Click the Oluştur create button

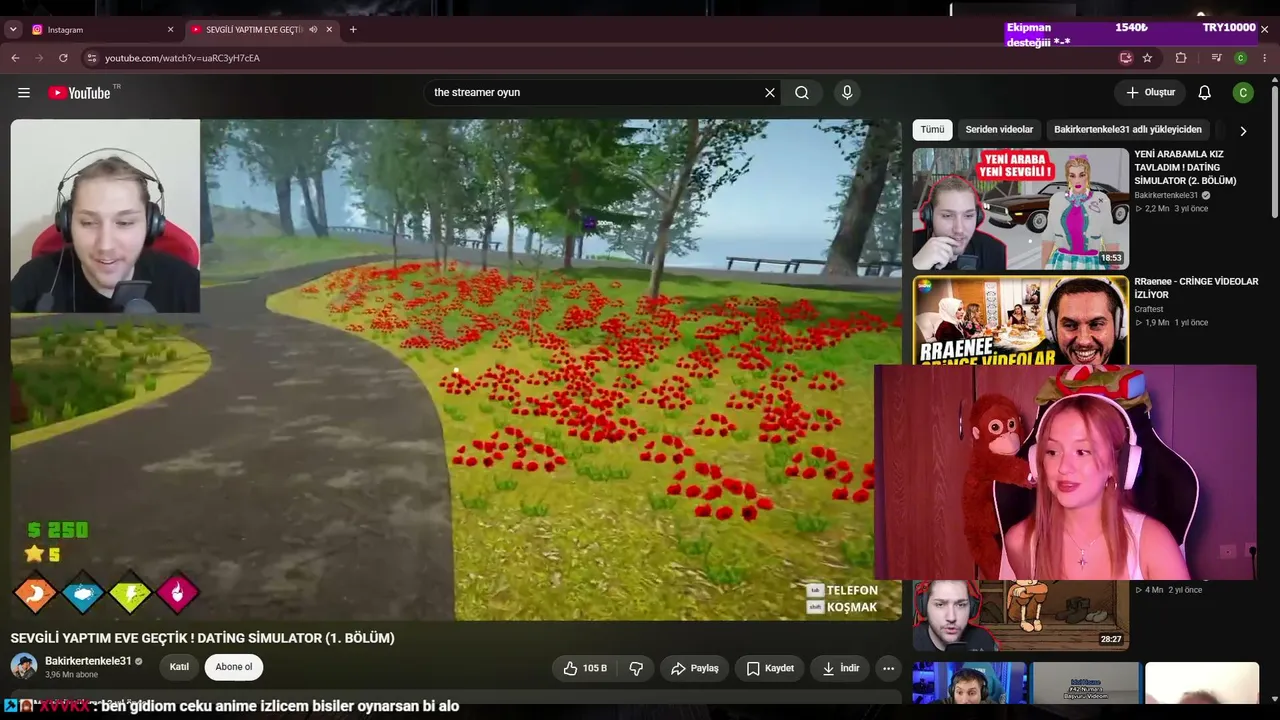(x=1150, y=93)
